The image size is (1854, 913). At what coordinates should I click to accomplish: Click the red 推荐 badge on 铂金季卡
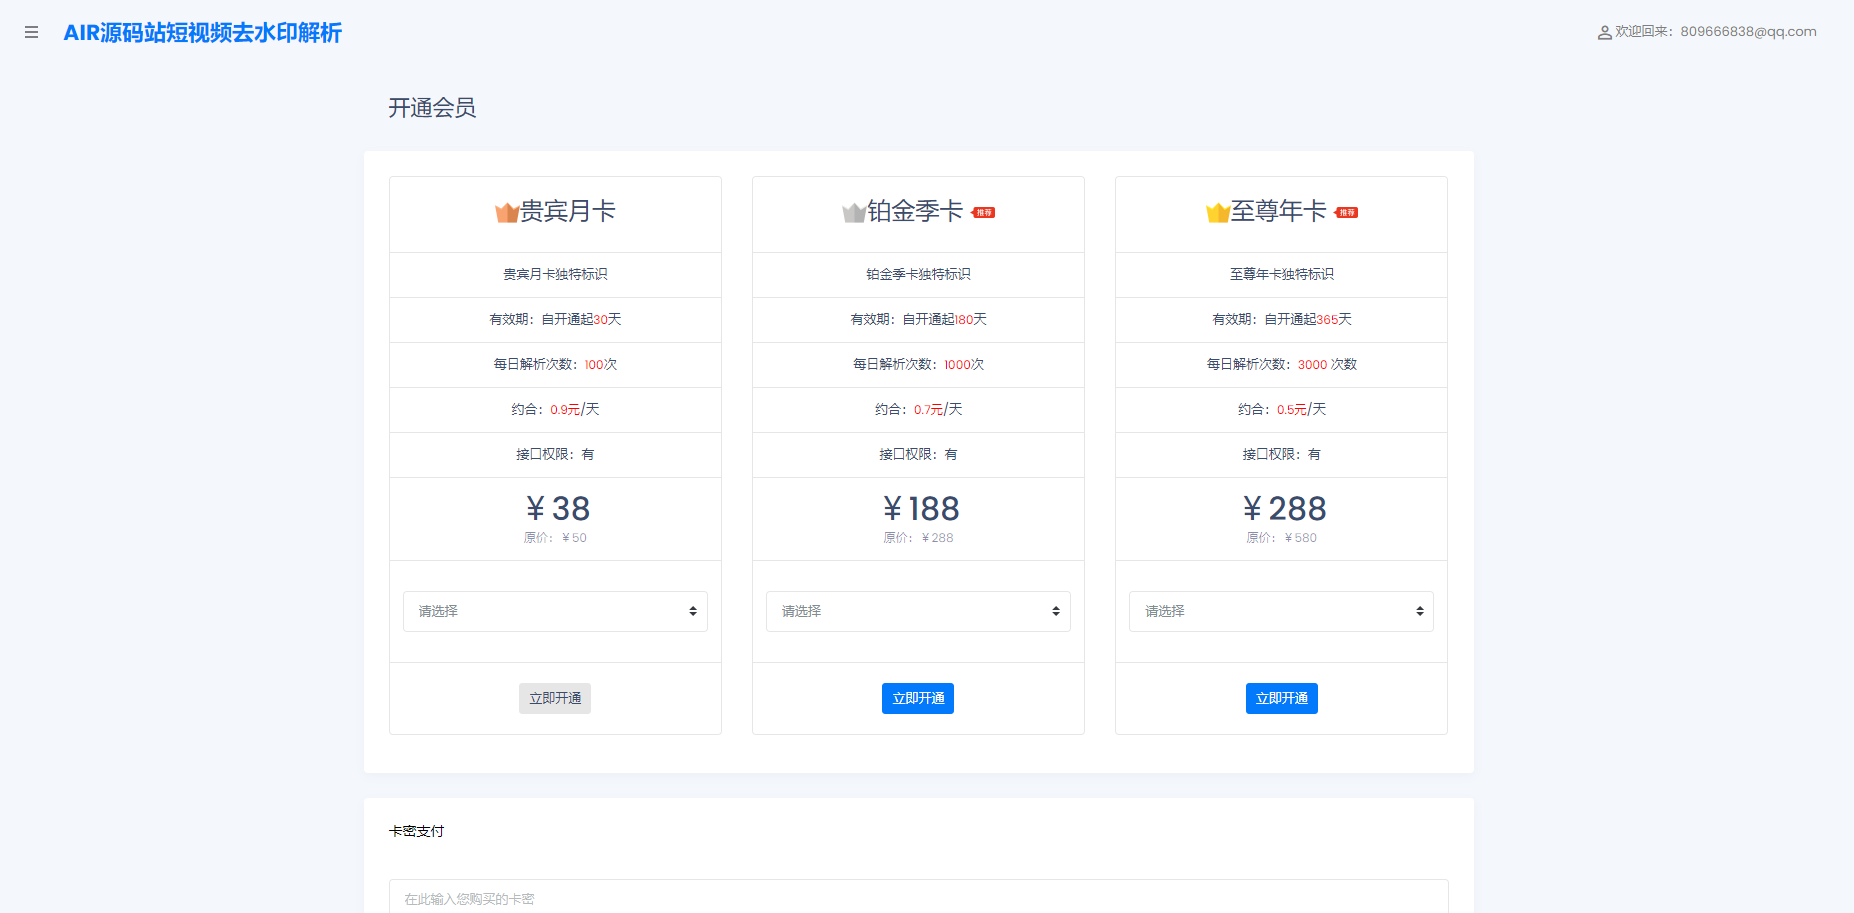984,212
